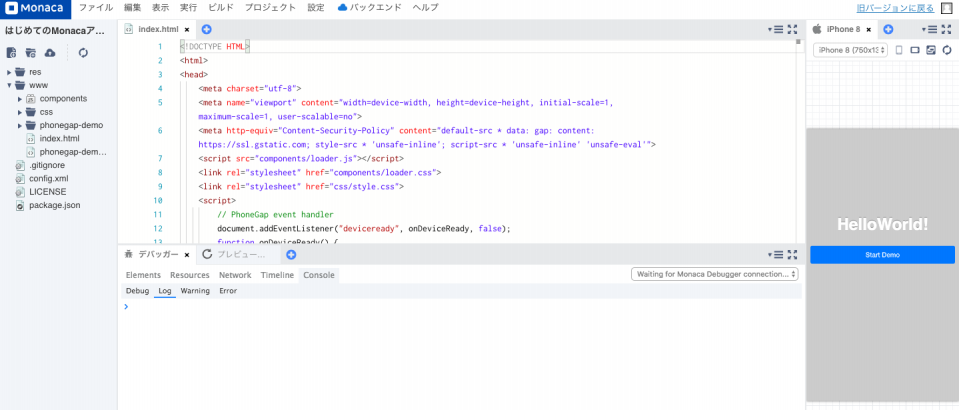Expand the components folder
Viewport: 959px width, 410px height.
20,99
